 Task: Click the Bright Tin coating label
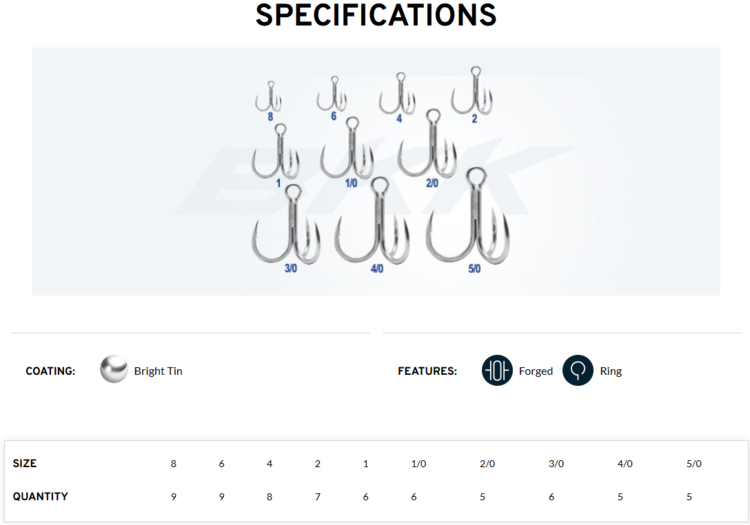(x=158, y=371)
